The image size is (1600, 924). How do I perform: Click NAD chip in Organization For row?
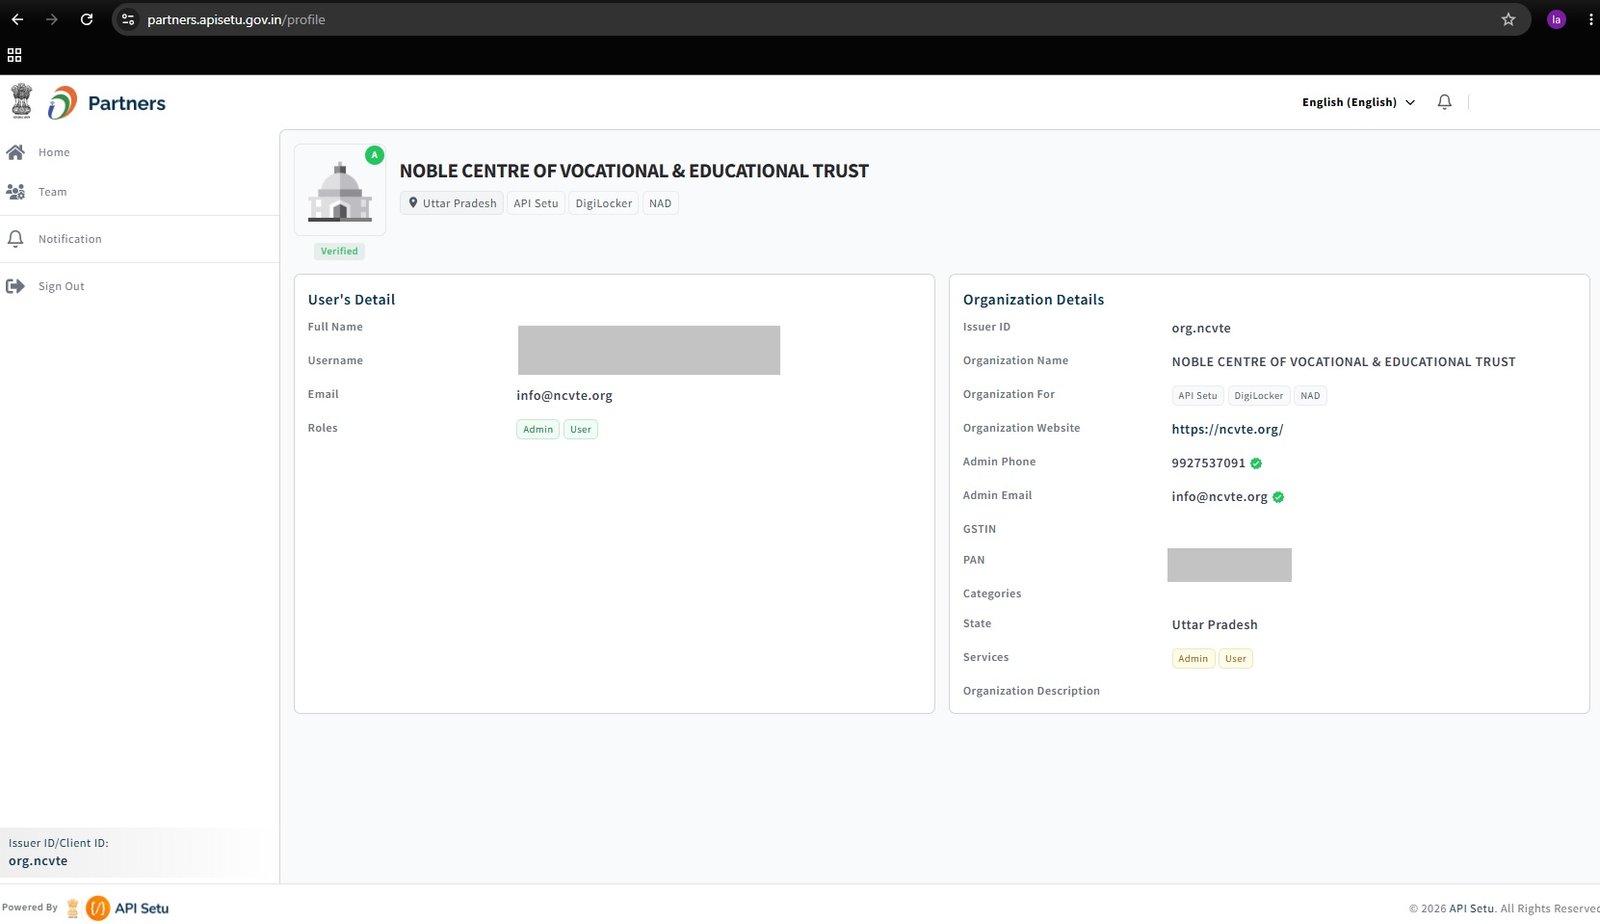[1310, 395]
